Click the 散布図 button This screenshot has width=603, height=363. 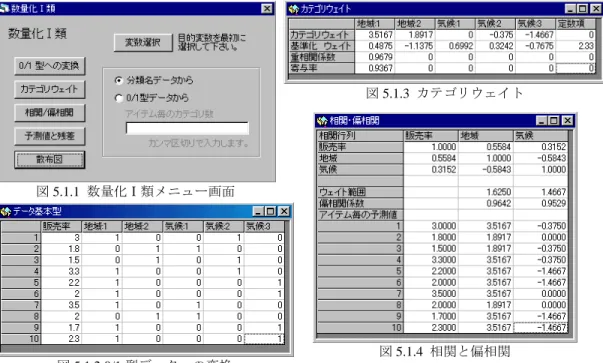[x=49, y=160]
